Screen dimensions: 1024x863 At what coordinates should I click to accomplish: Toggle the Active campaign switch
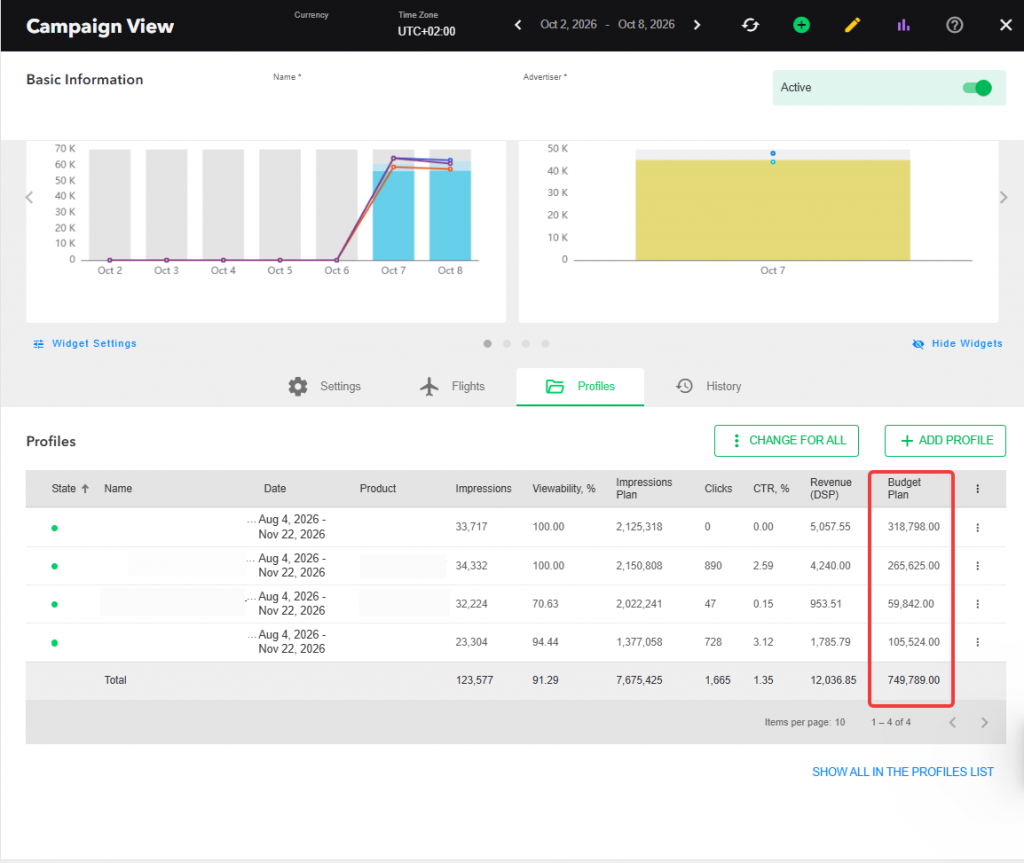977,88
